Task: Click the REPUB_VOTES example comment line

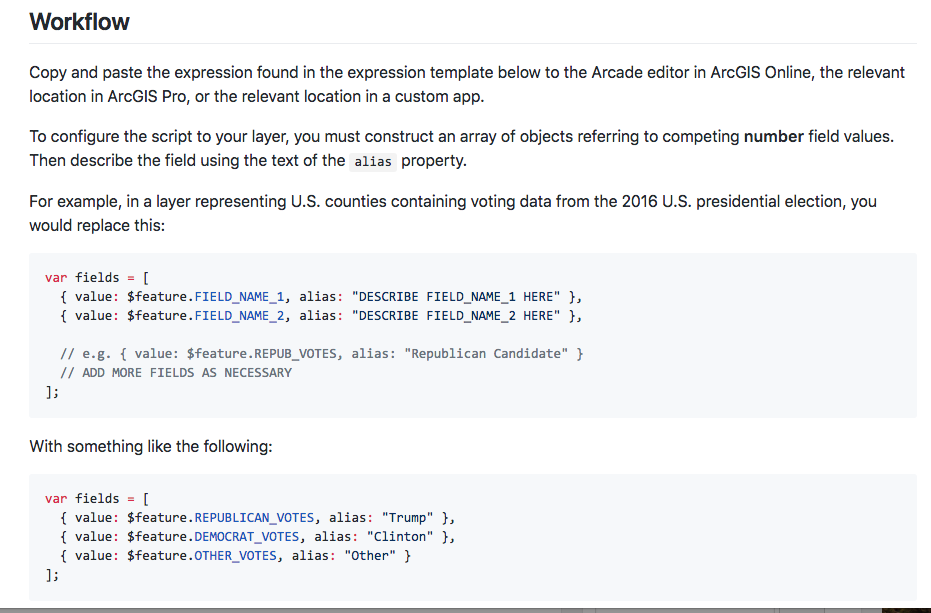Action: [321, 353]
